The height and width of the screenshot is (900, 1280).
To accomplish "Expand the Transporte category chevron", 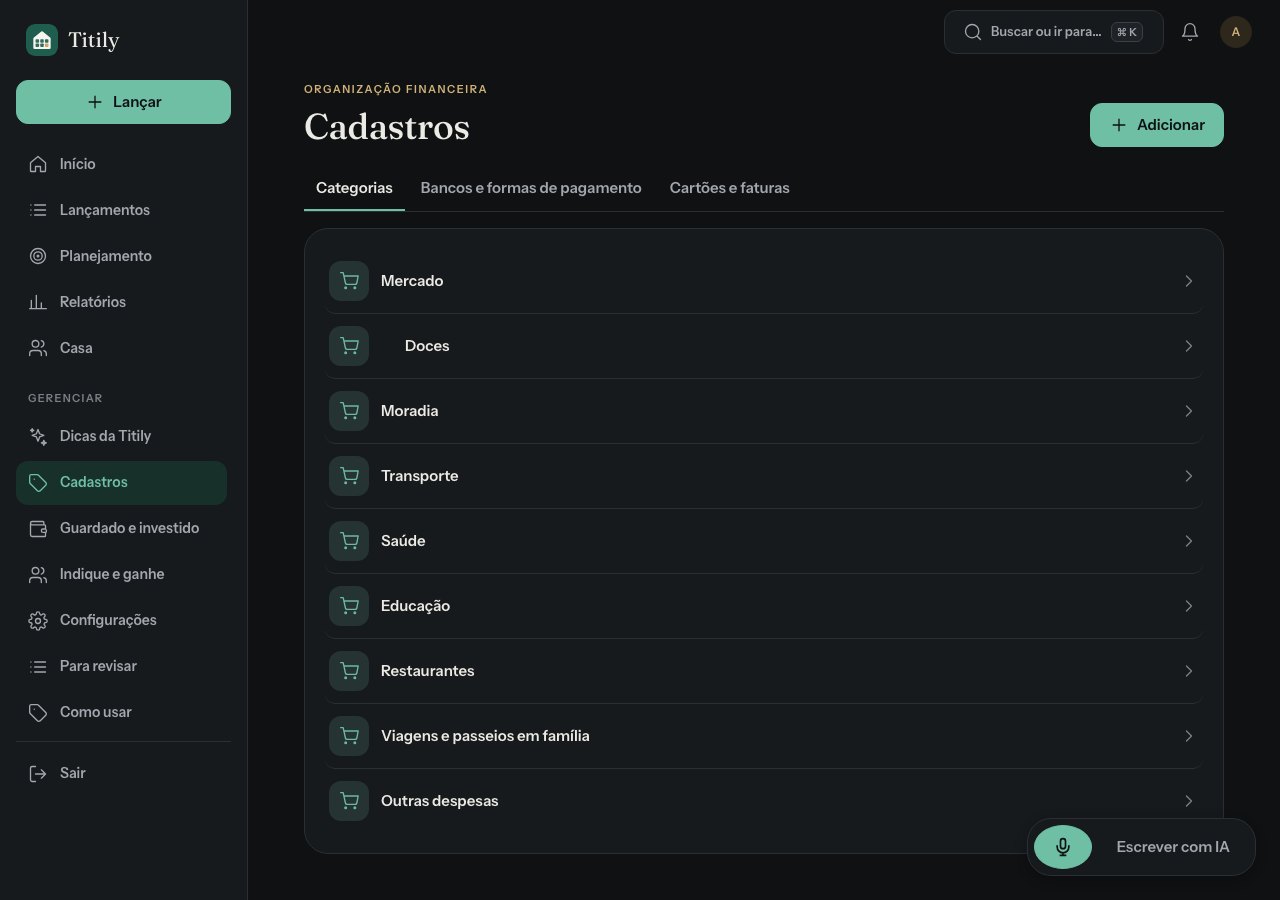I will point(1189,476).
